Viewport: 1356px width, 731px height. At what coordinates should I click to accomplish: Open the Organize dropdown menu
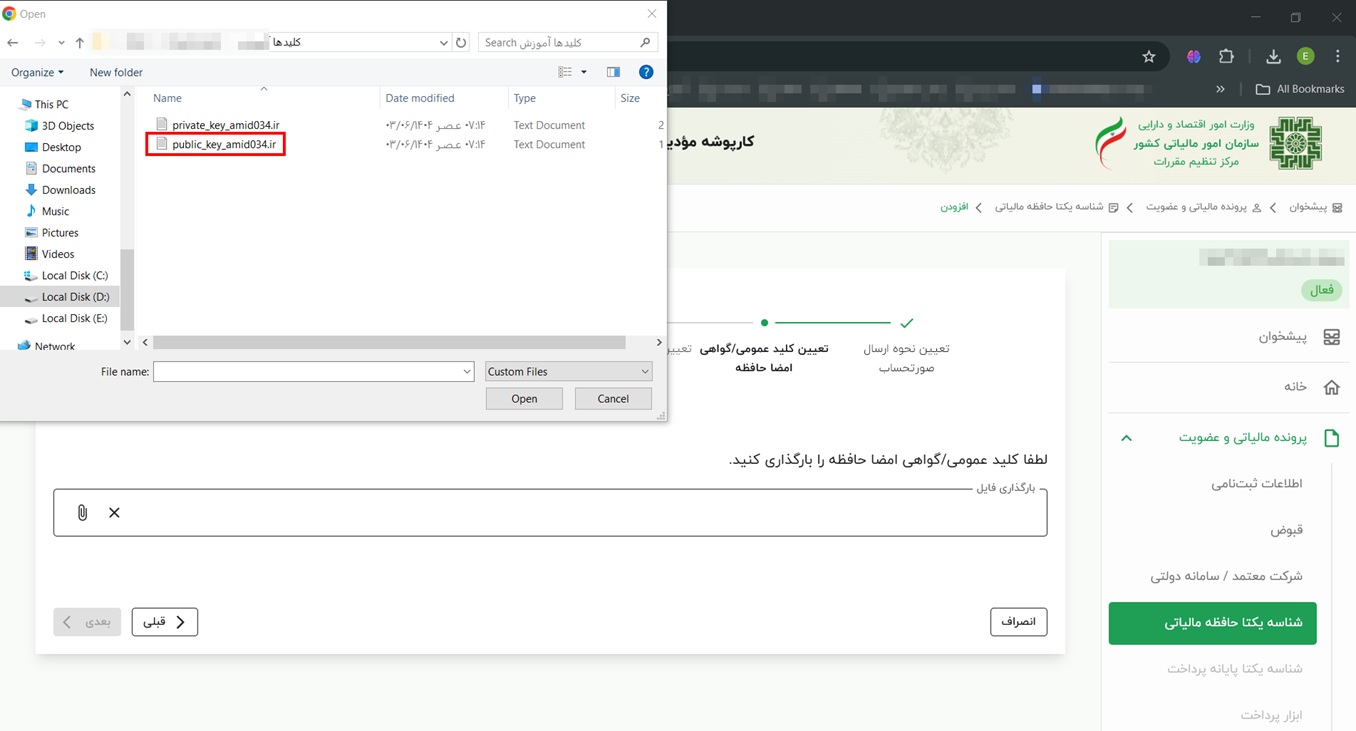pos(37,72)
